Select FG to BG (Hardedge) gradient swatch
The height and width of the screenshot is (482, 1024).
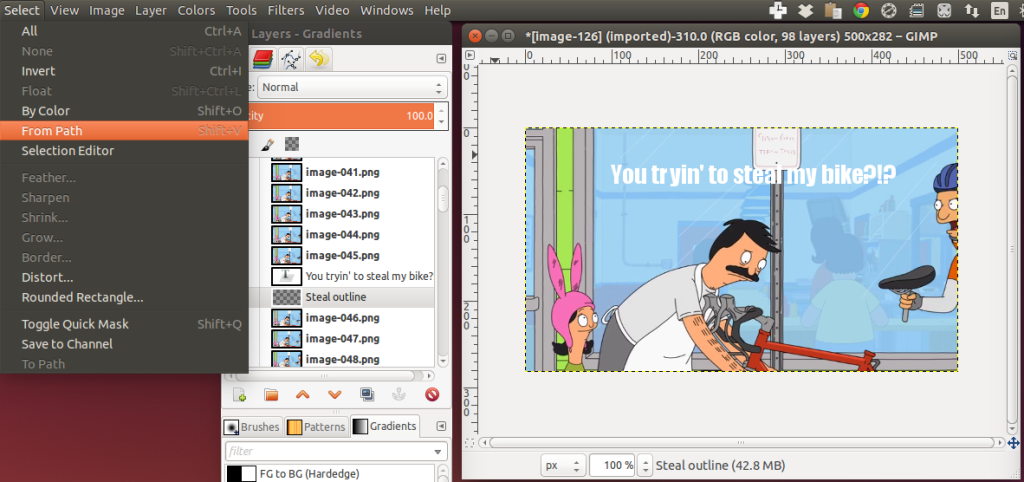pos(241,474)
